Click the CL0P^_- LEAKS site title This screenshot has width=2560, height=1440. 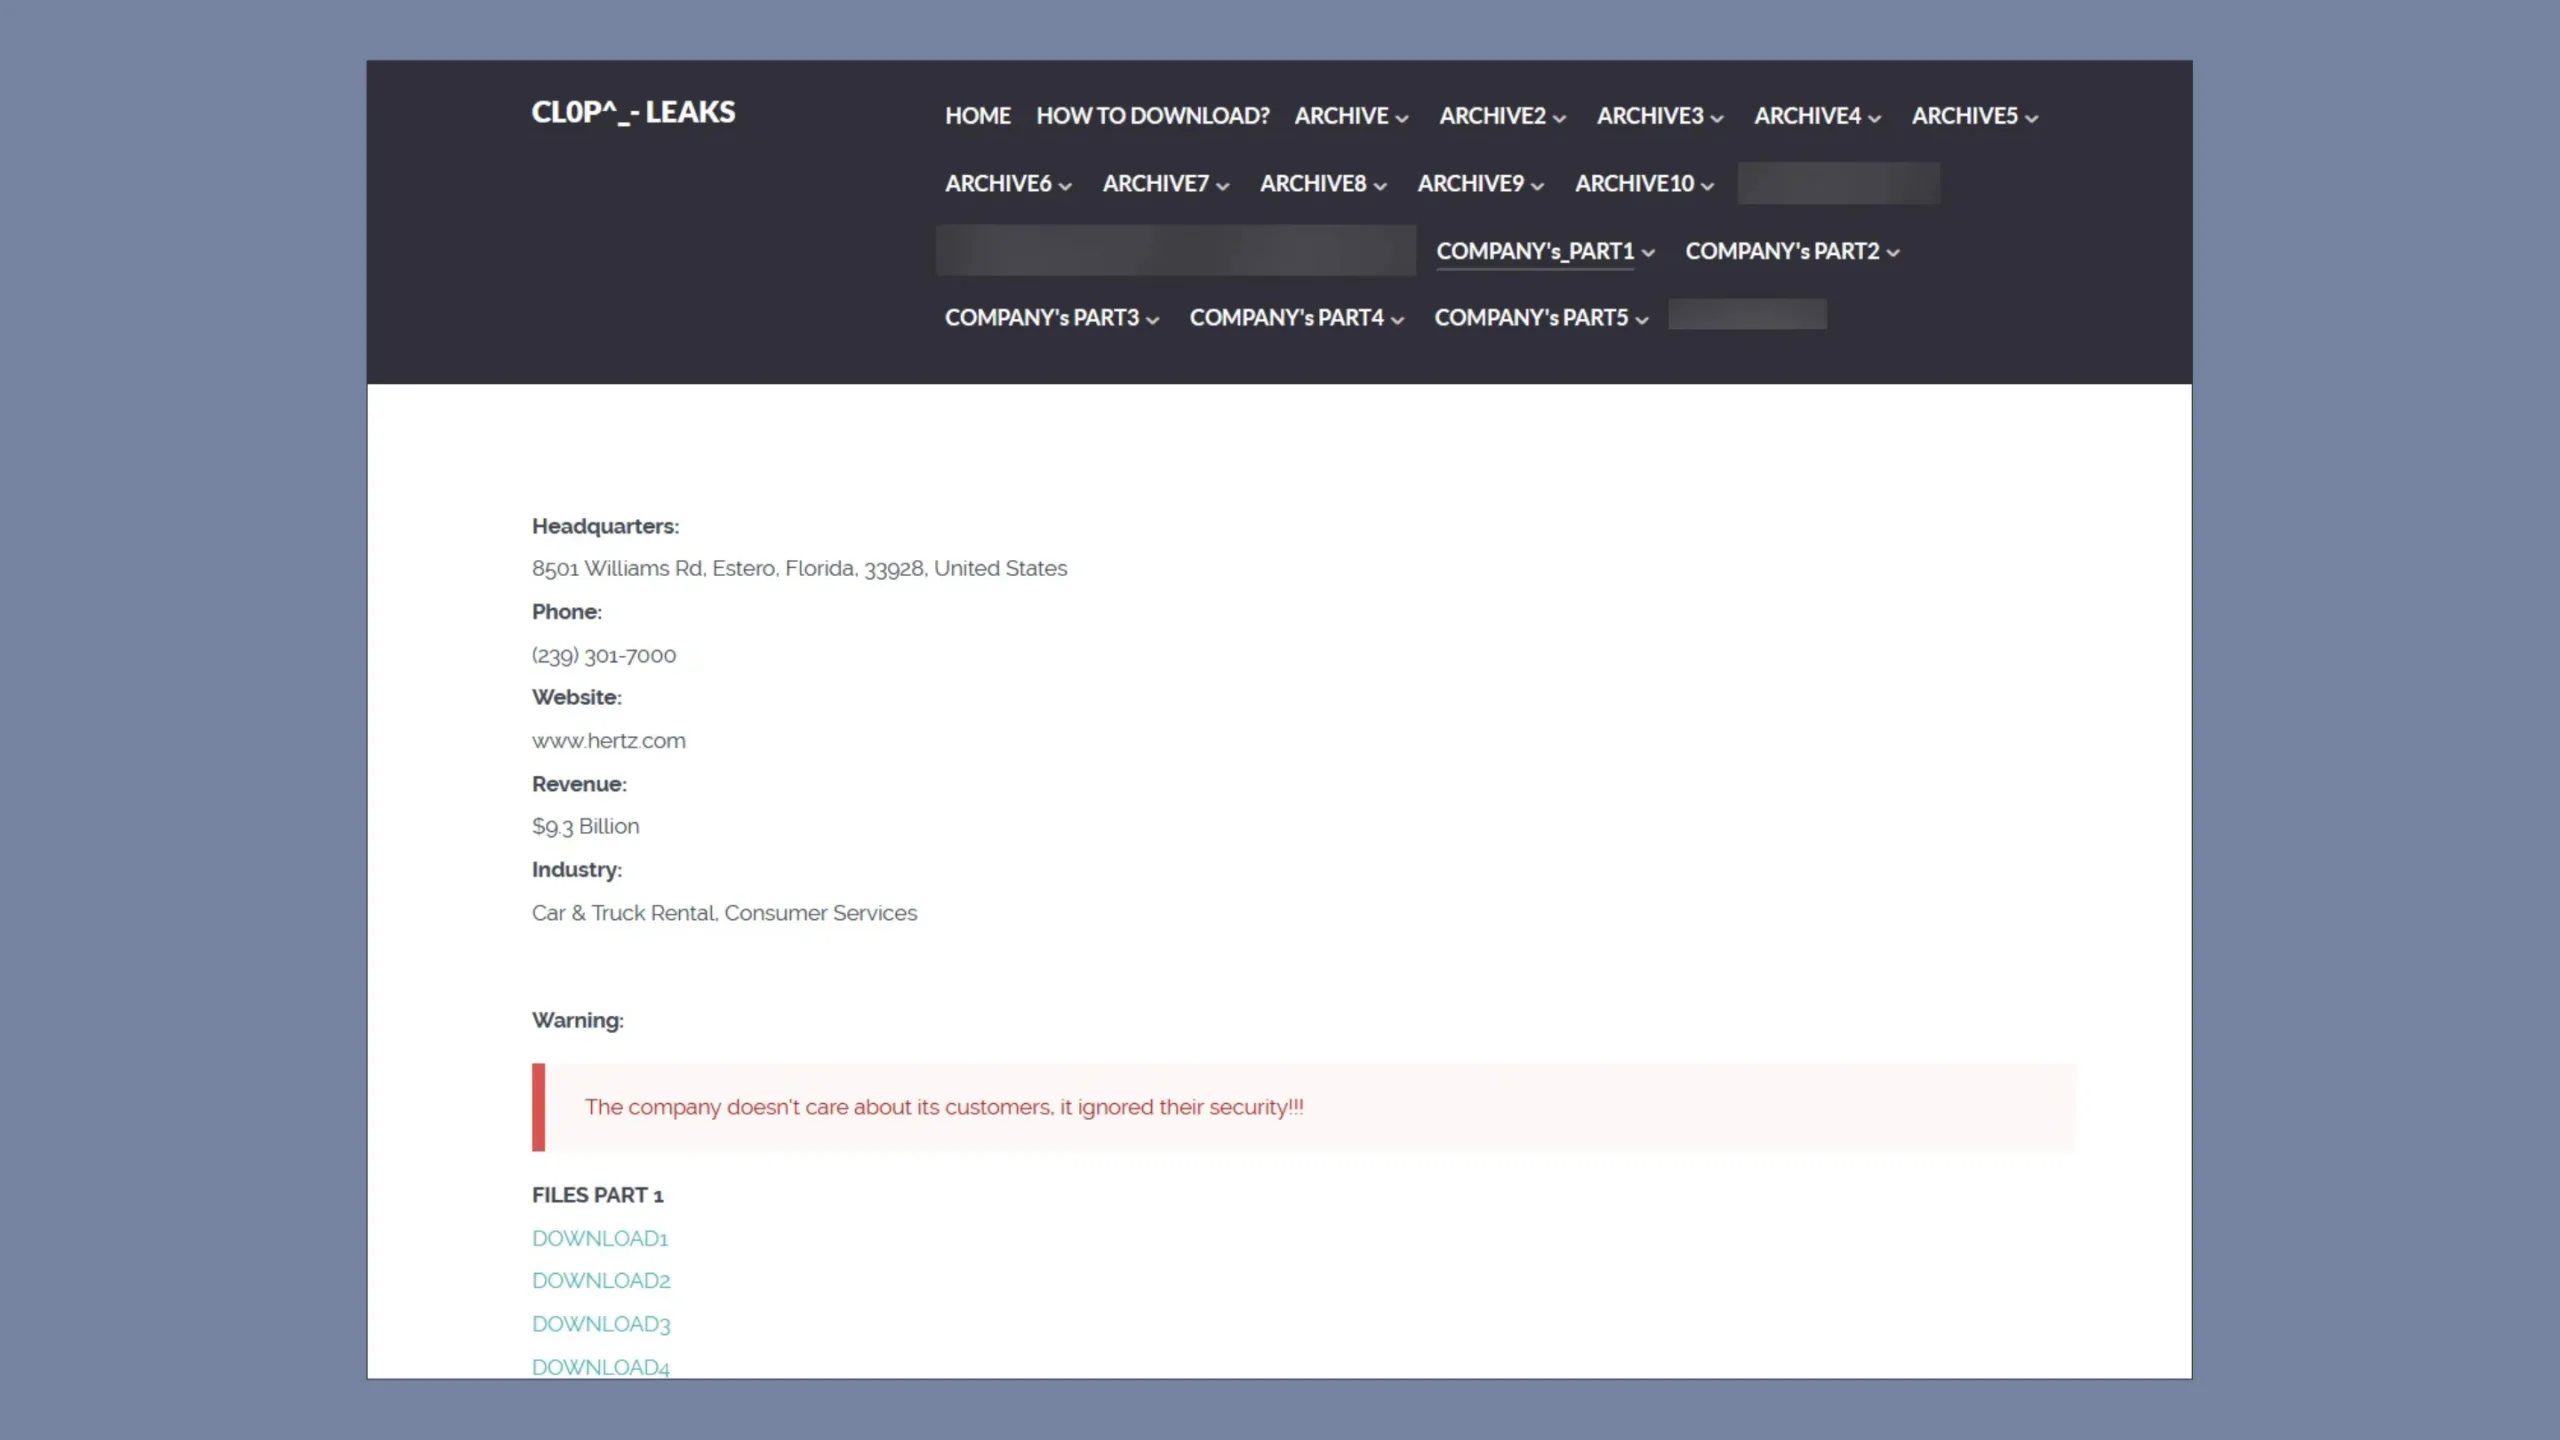pyautogui.click(x=633, y=112)
